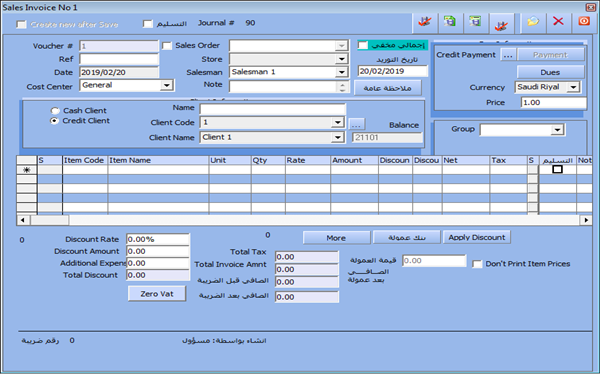The image size is (600, 374).
Task: Click the Amount column header
Action: (354, 160)
